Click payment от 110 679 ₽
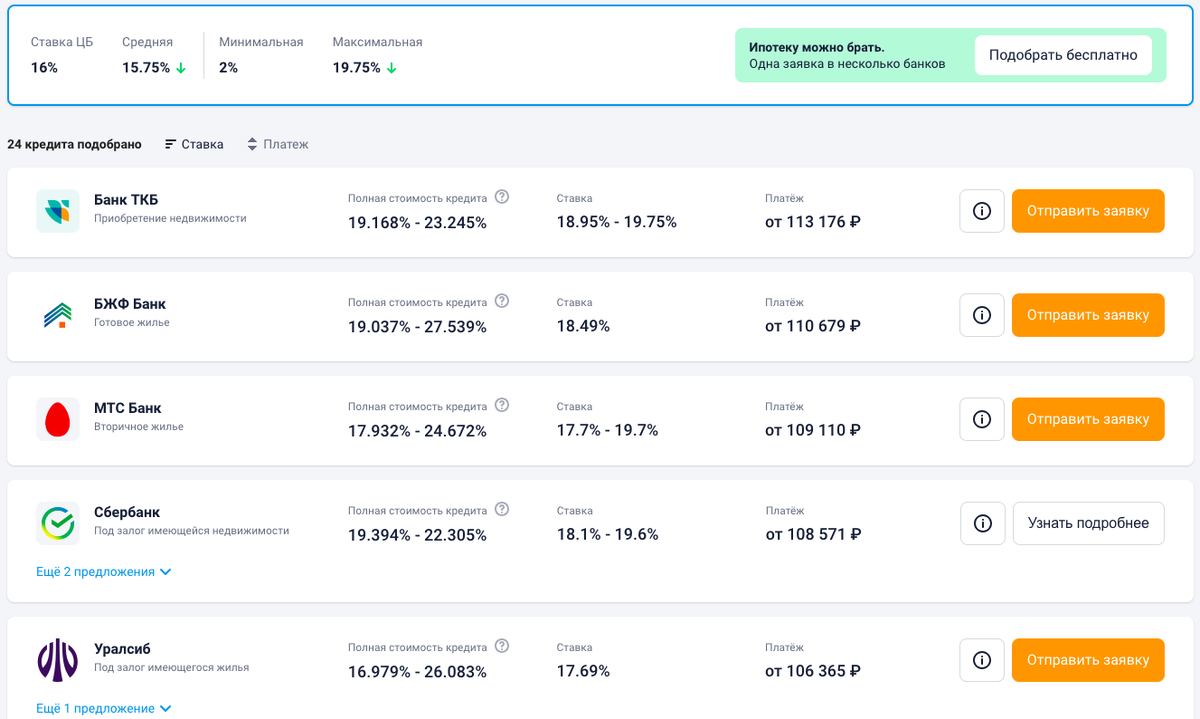The height and width of the screenshot is (719, 1200). pos(813,326)
